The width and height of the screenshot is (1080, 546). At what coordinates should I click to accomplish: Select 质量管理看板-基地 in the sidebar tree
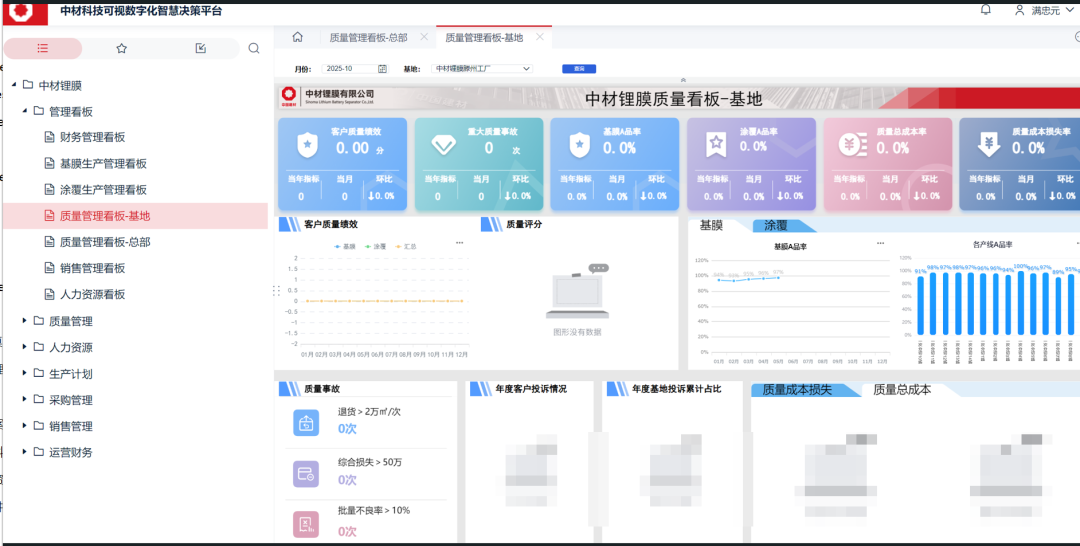tap(105, 216)
